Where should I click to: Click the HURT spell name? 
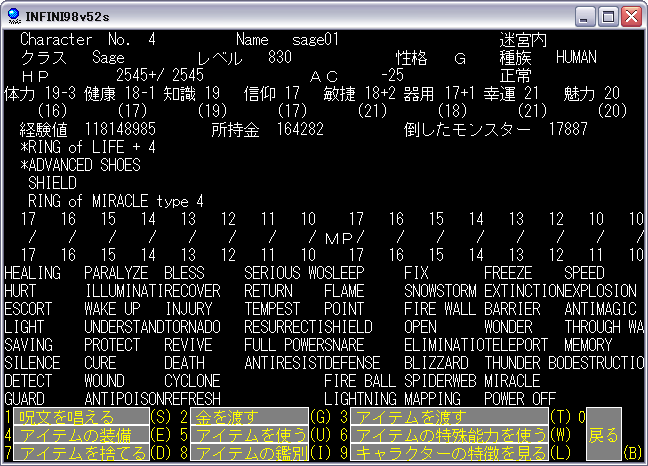[20, 291]
